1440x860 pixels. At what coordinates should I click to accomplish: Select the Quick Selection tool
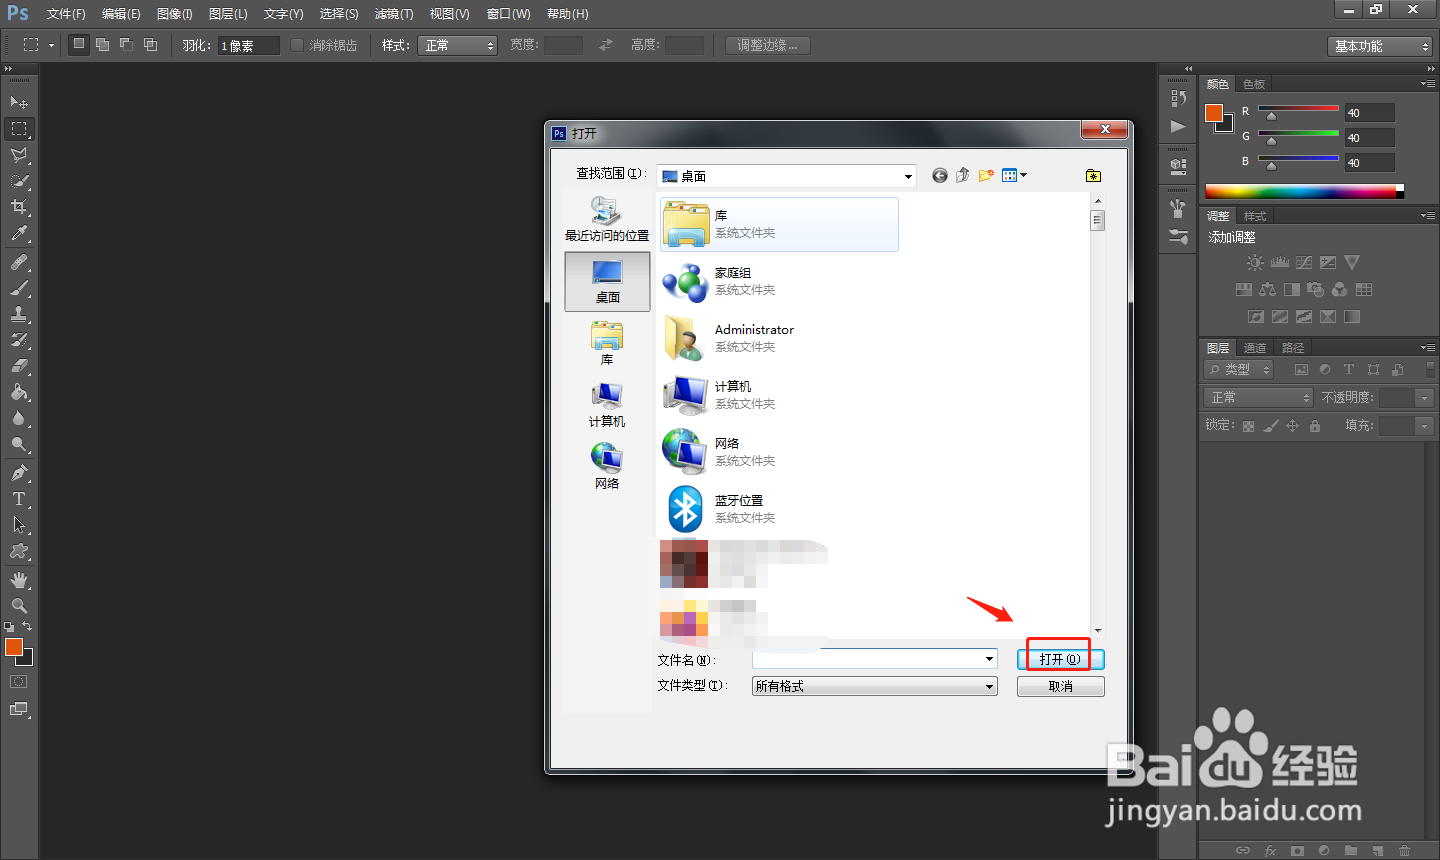pyautogui.click(x=19, y=181)
